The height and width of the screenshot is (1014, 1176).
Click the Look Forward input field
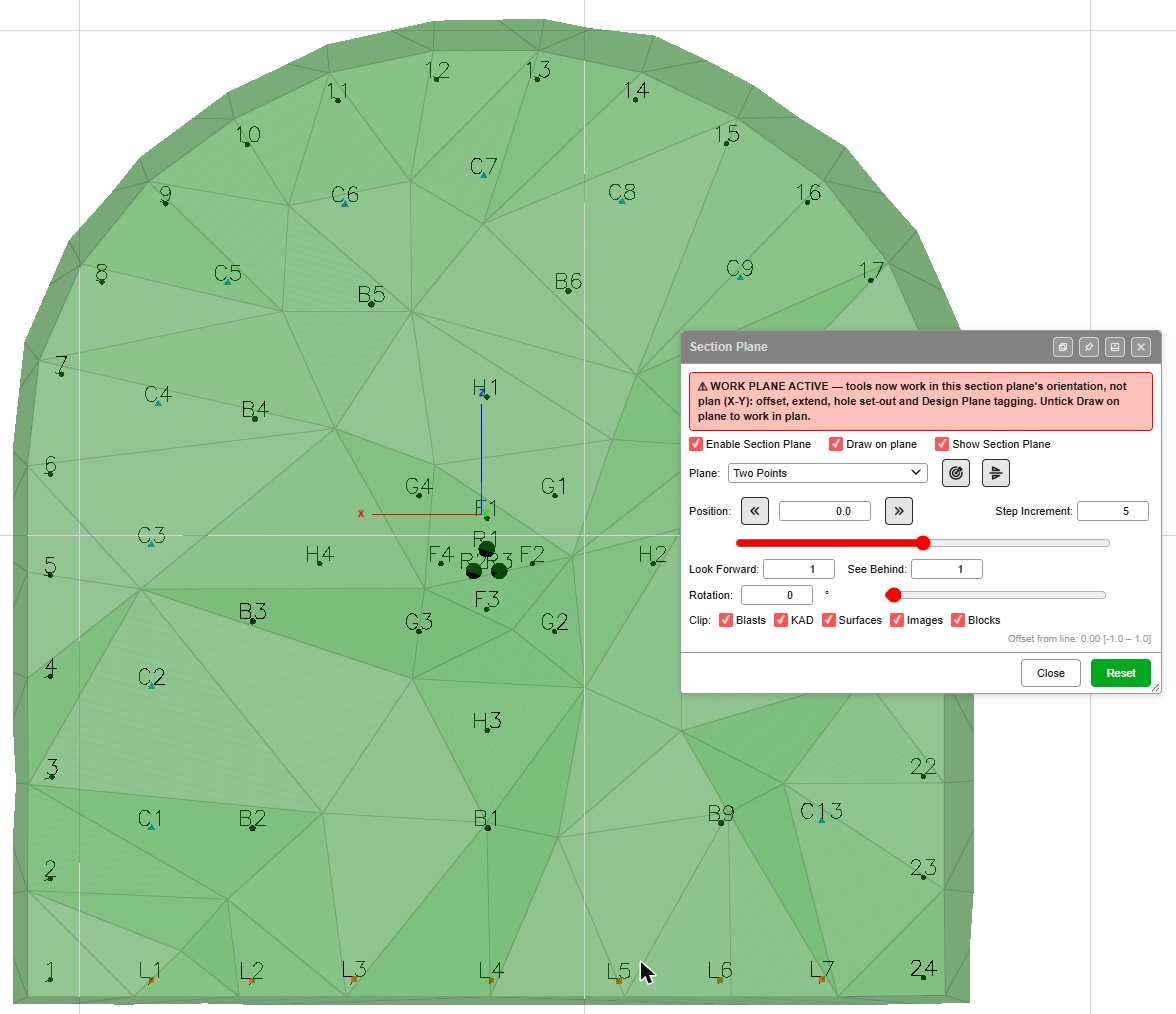[799, 569]
